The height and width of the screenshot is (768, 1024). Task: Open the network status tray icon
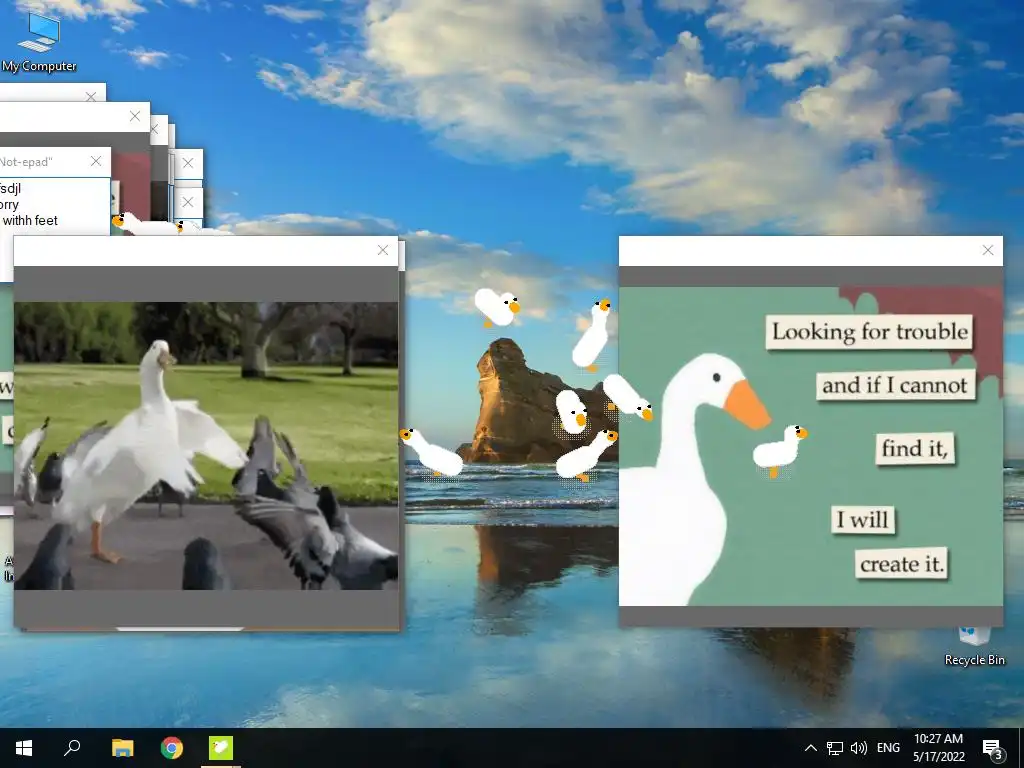pyautogui.click(x=835, y=748)
